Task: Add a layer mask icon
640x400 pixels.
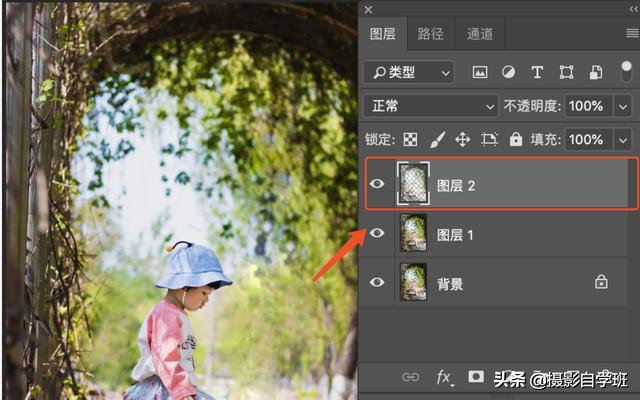Action: click(476, 376)
